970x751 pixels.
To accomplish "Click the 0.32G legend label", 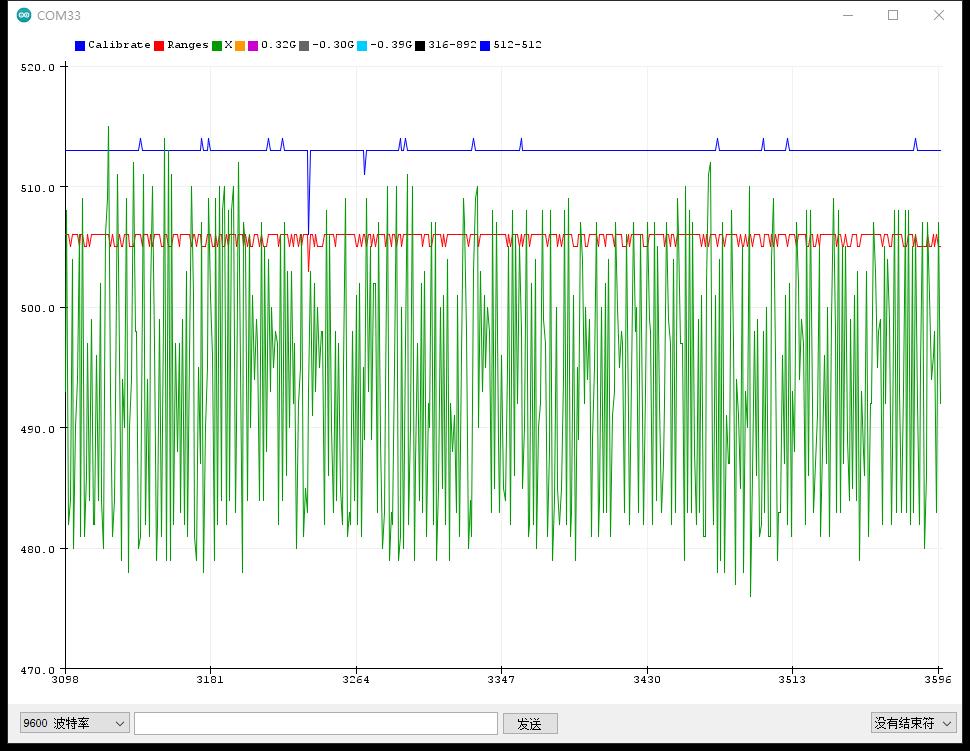I will pos(278,45).
